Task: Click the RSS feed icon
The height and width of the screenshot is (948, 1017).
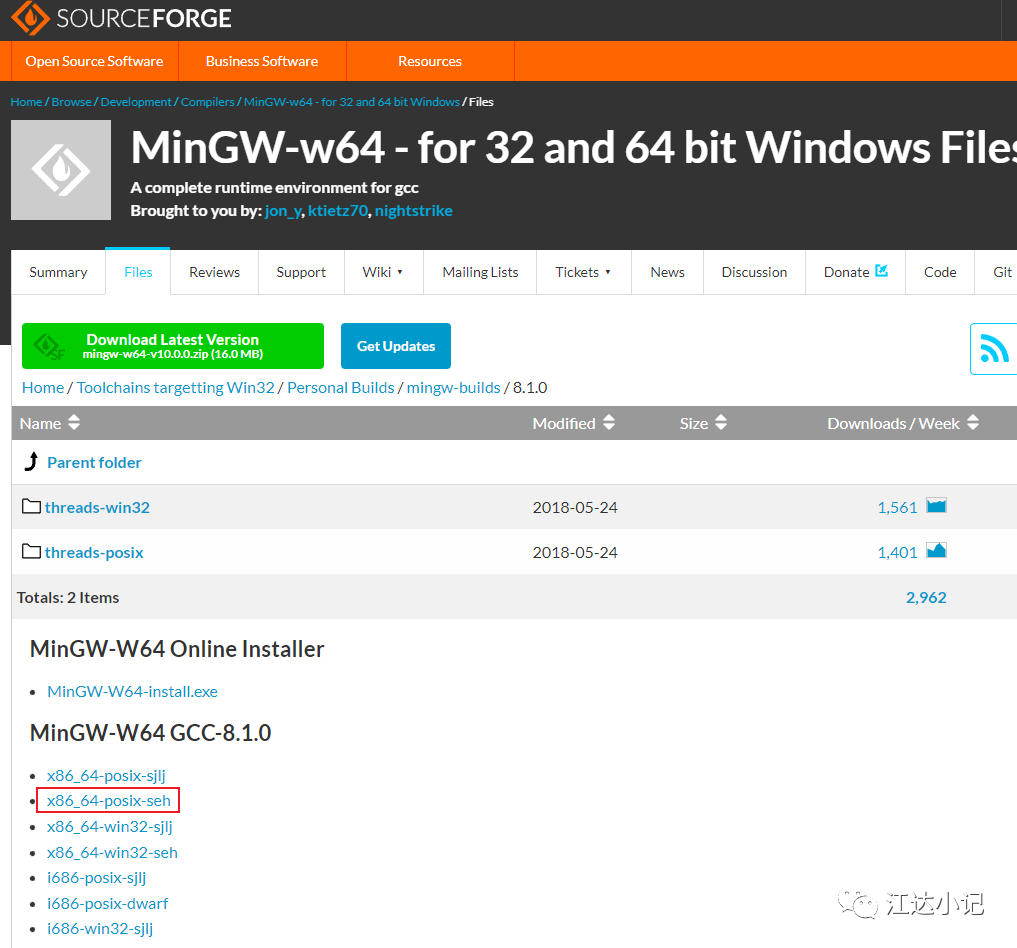Action: click(994, 349)
